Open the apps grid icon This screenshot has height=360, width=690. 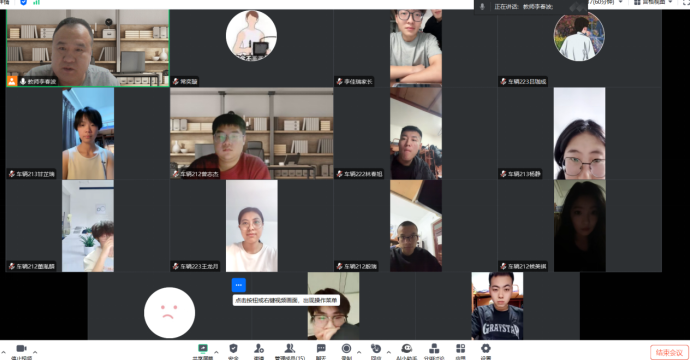point(460,349)
